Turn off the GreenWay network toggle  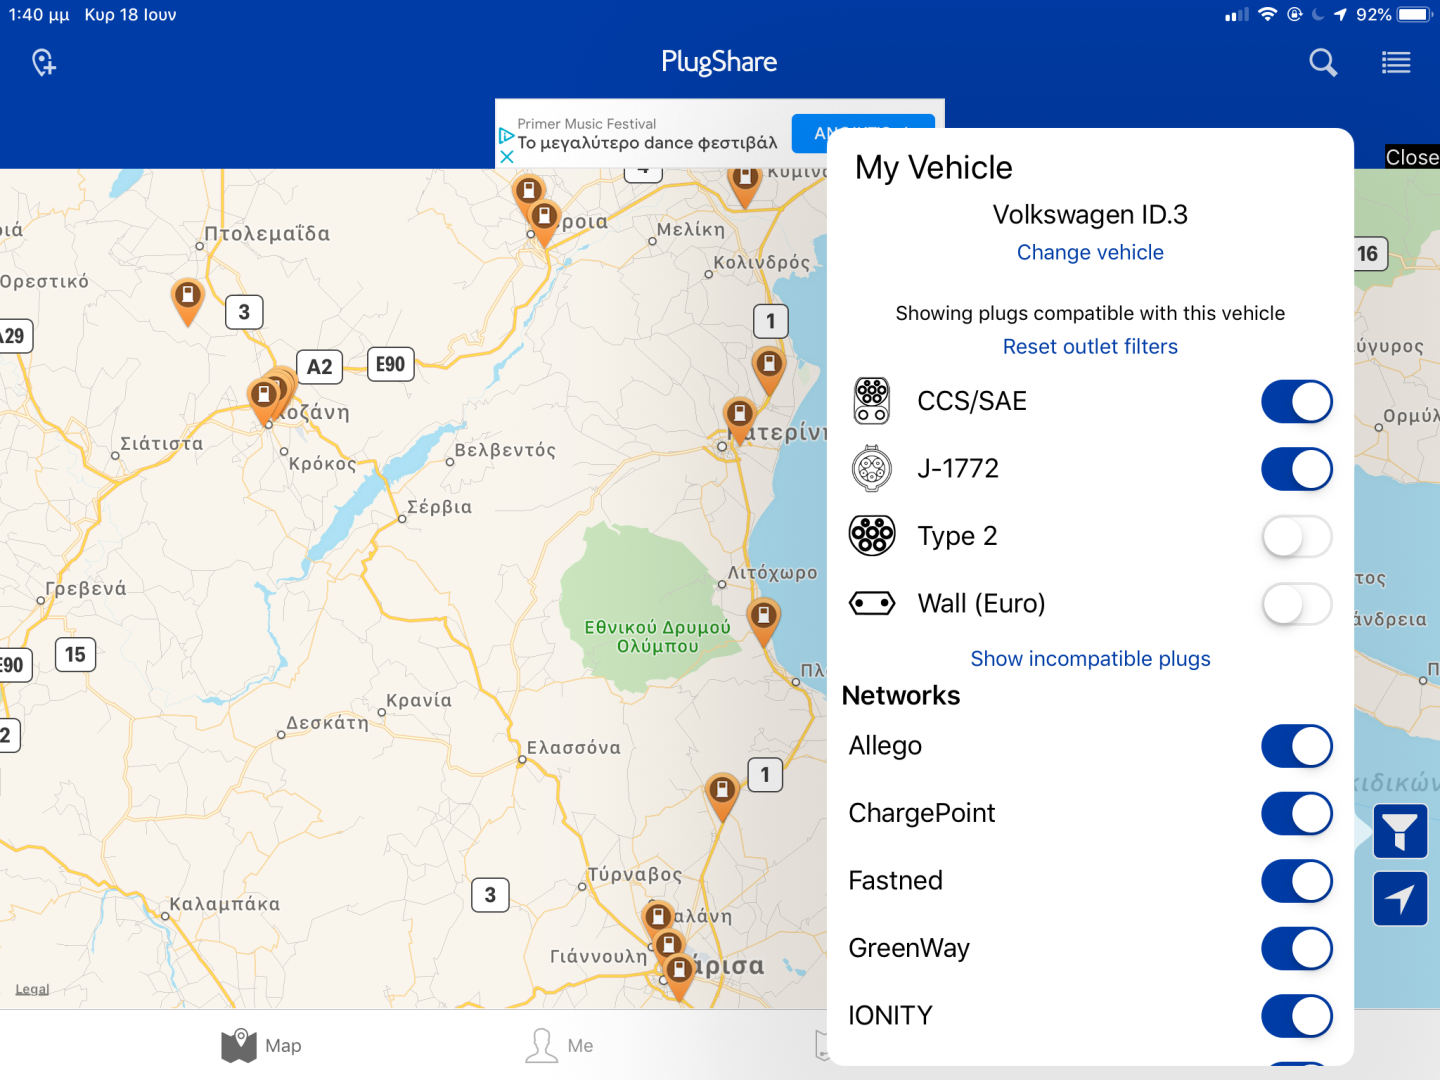point(1297,949)
